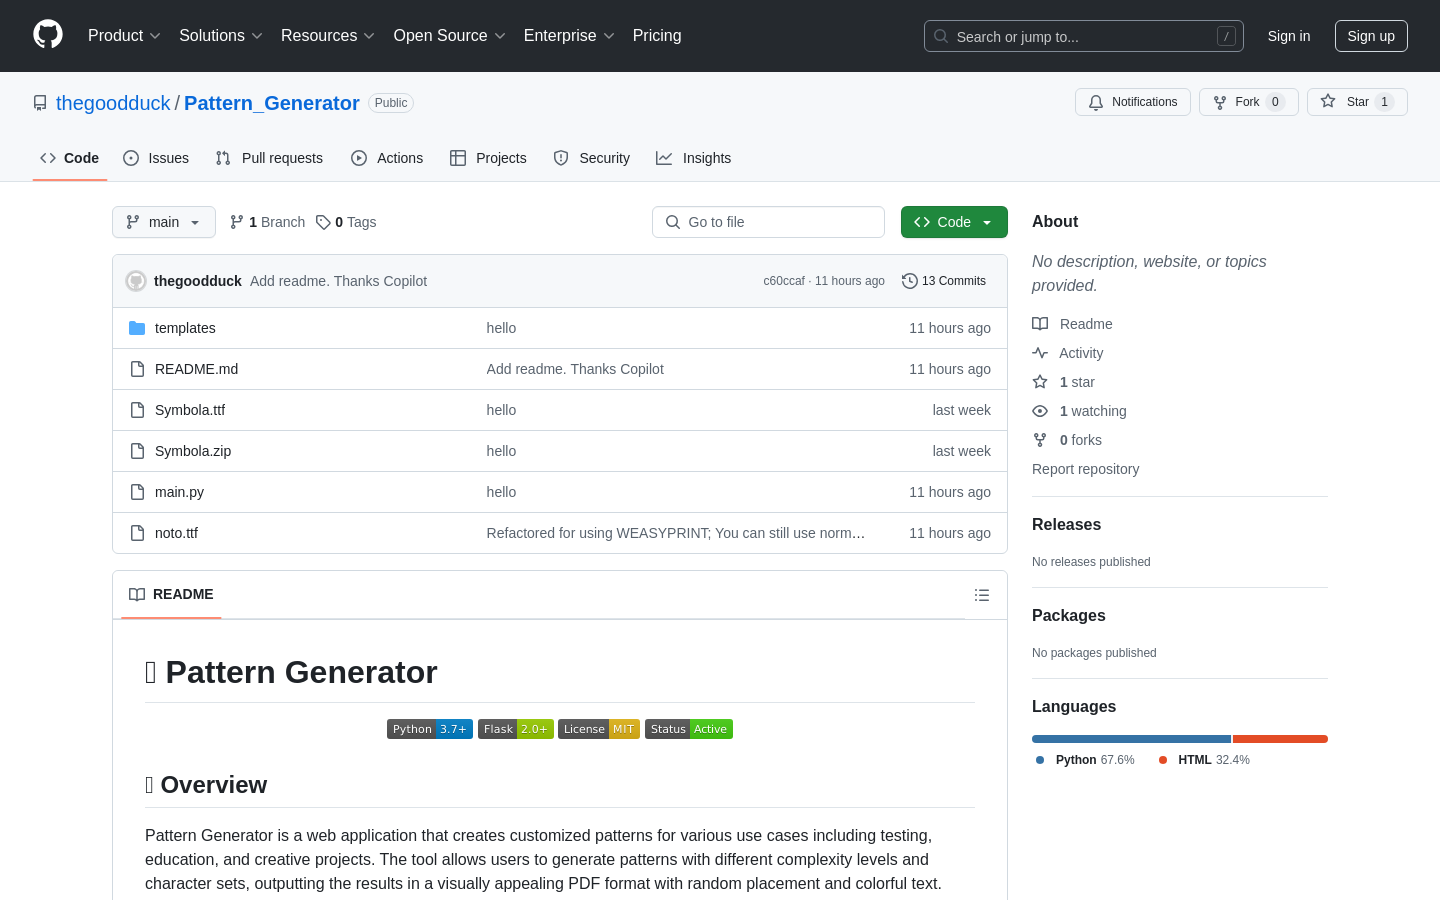Viewport: 1440px width, 900px height.
Task: Click the Status Active badge
Action: [689, 729]
